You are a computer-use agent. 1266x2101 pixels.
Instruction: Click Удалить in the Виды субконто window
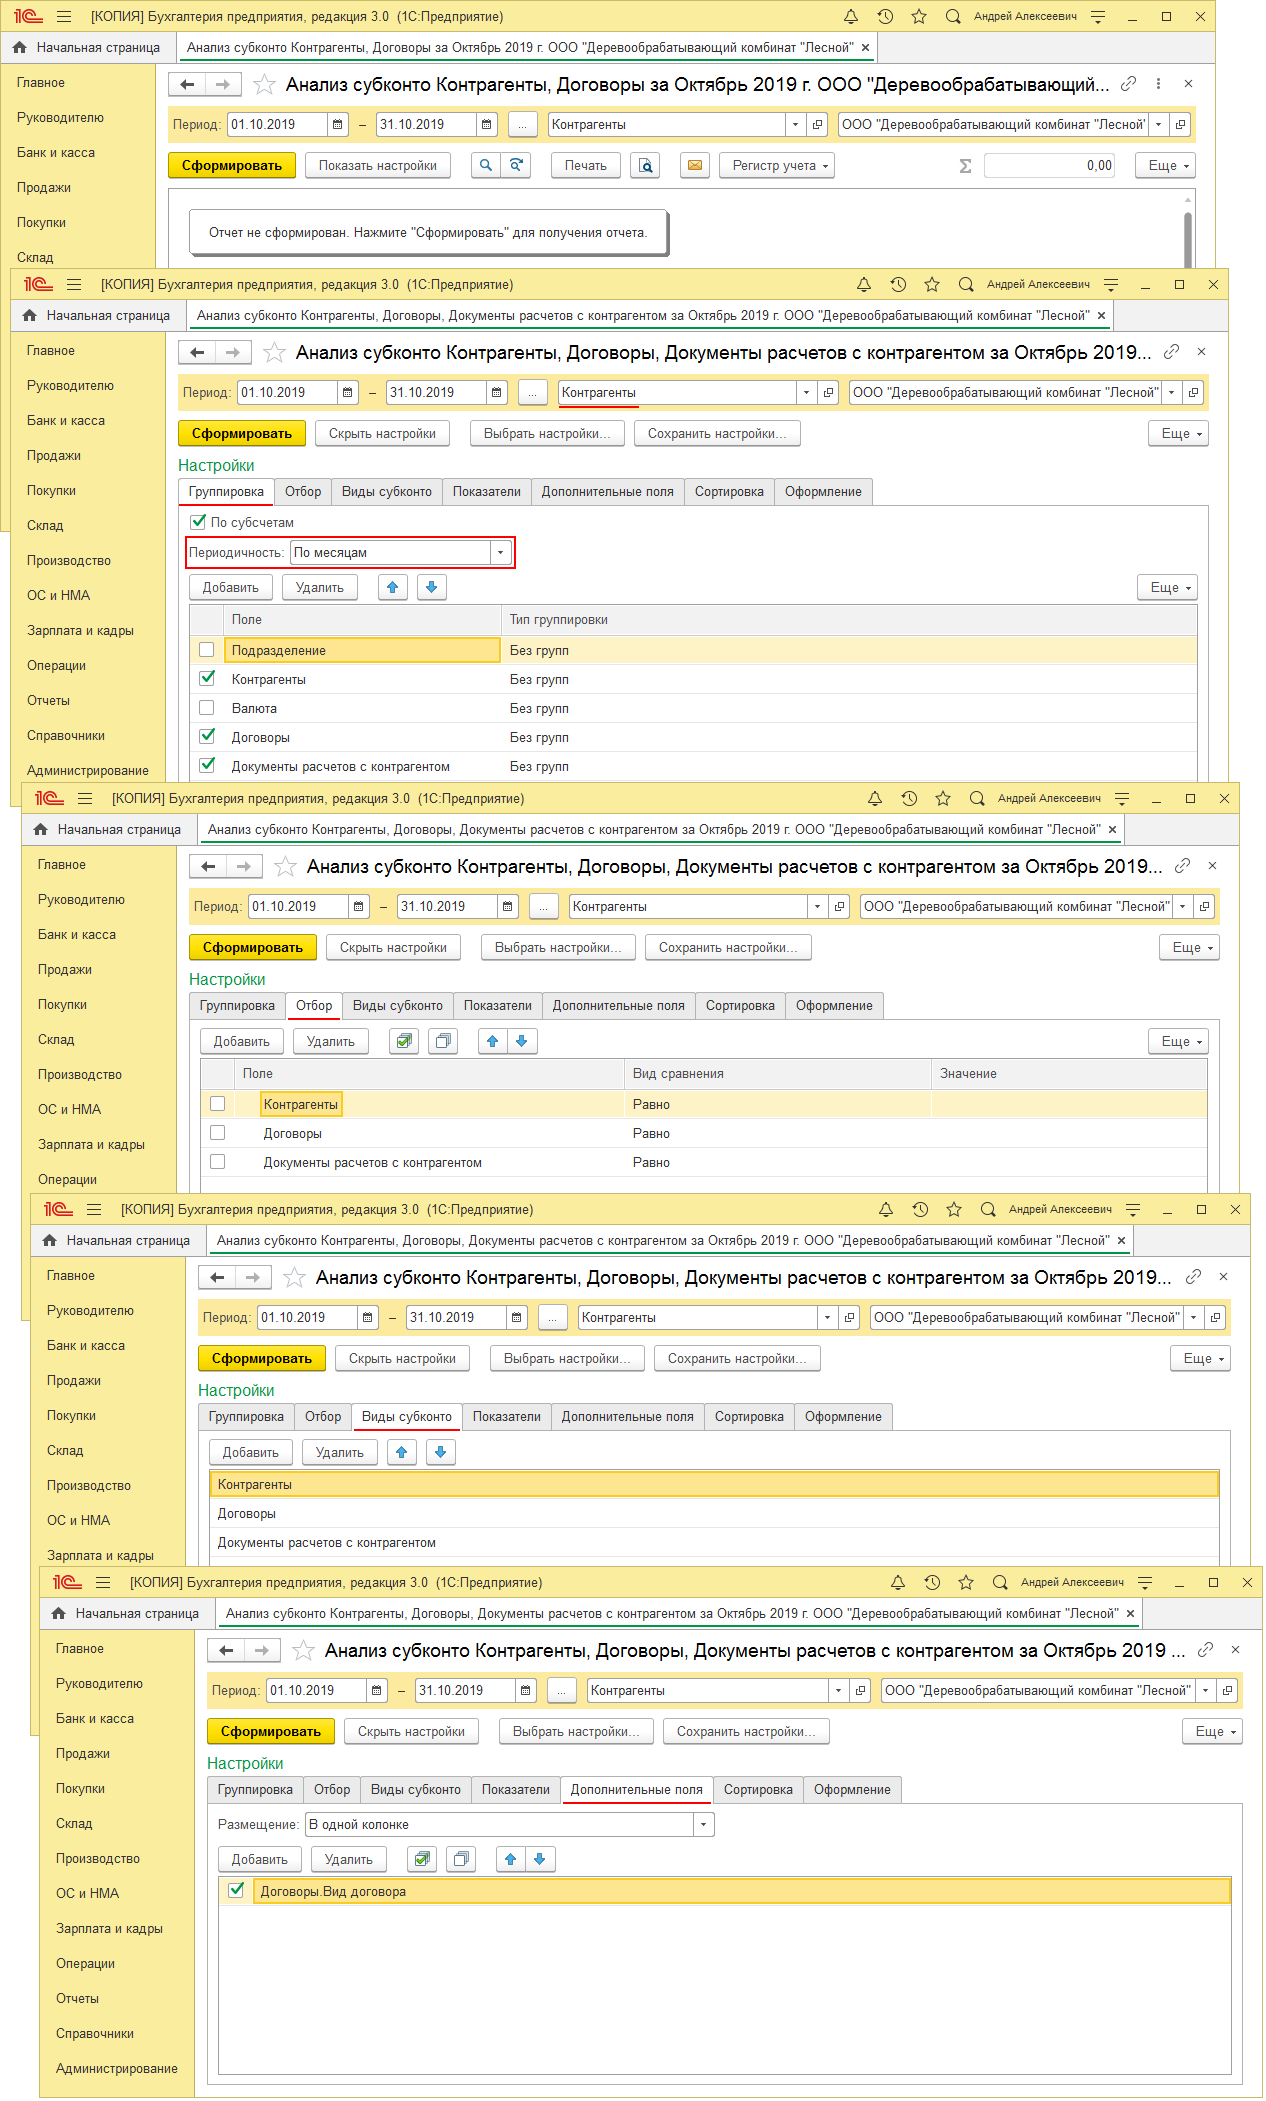(x=340, y=1453)
